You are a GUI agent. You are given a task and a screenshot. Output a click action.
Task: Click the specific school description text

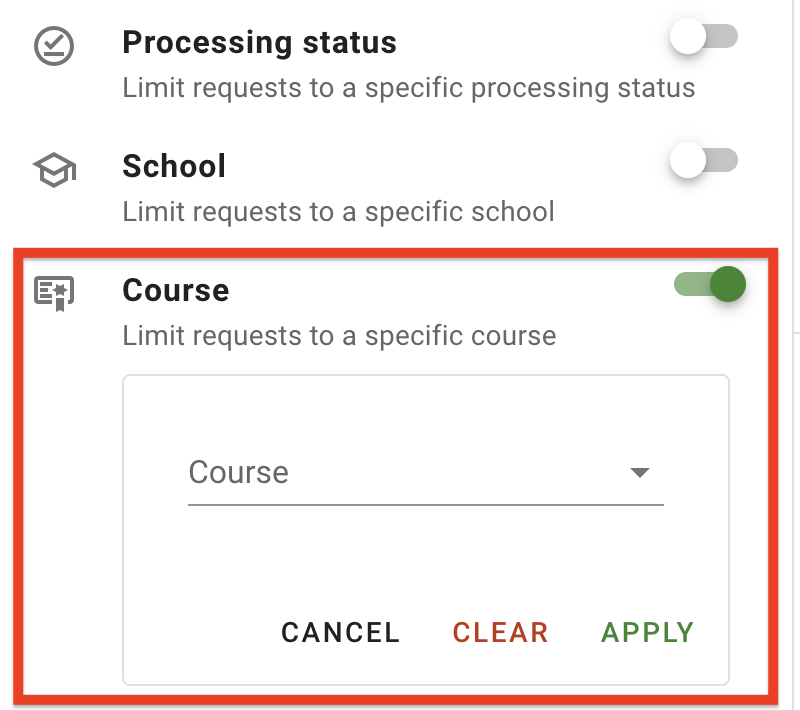(x=336, y=212)
